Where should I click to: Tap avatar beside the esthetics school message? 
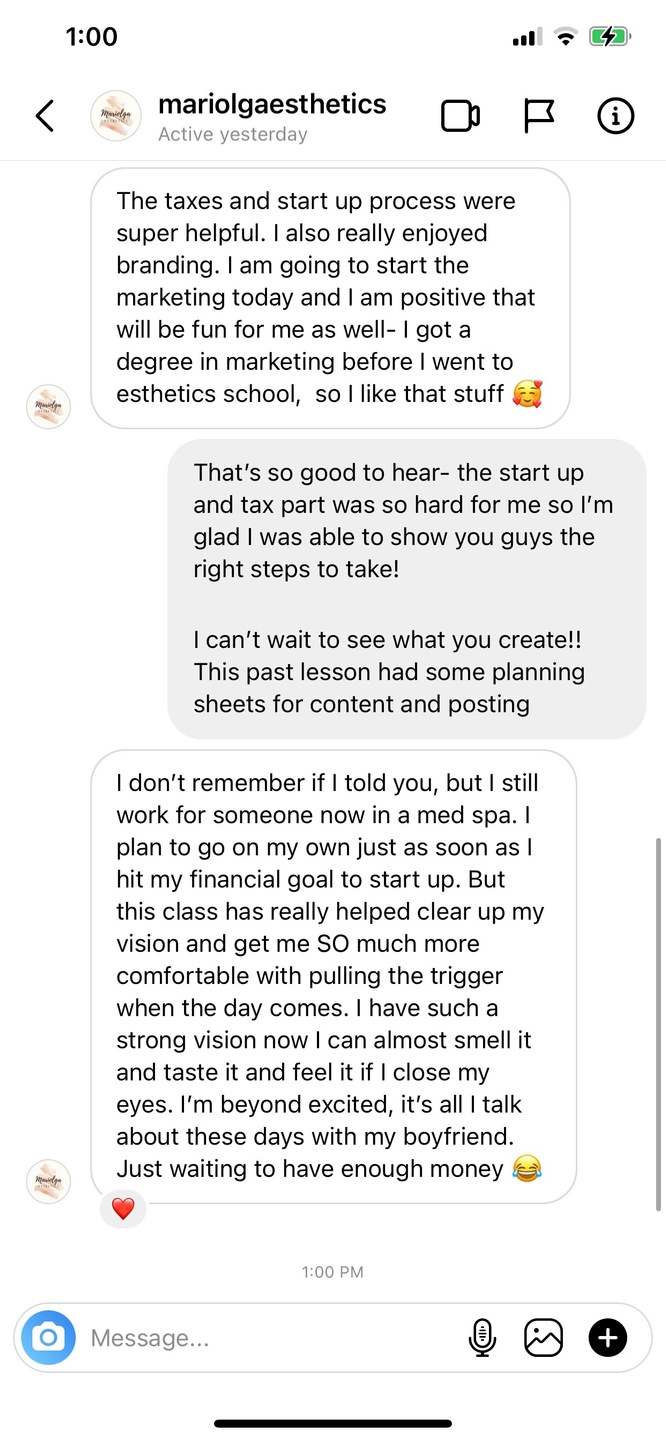coord(48,406)
